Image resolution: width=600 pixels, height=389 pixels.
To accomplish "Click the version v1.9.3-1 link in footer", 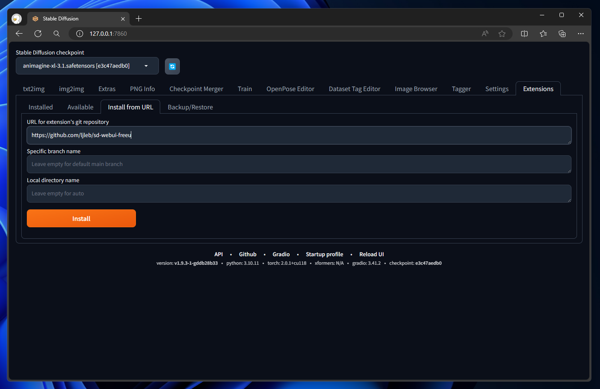I will [196, 263].
